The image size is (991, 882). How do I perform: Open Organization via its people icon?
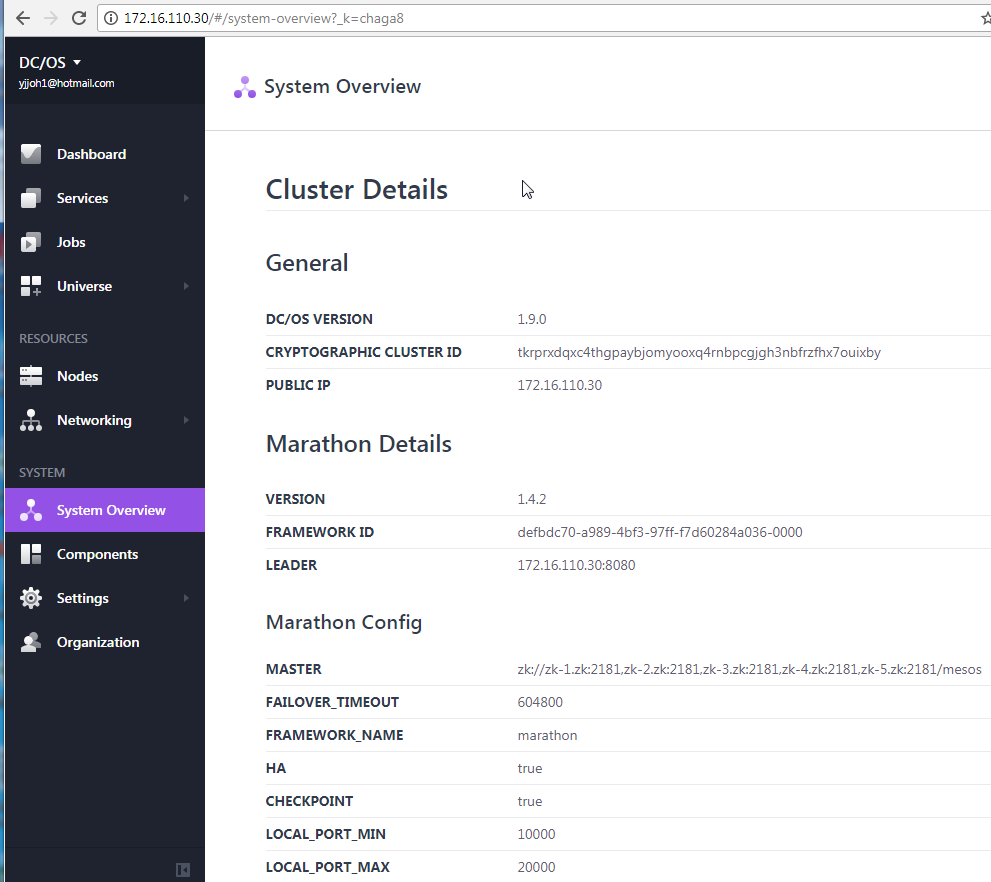(30, 642)
